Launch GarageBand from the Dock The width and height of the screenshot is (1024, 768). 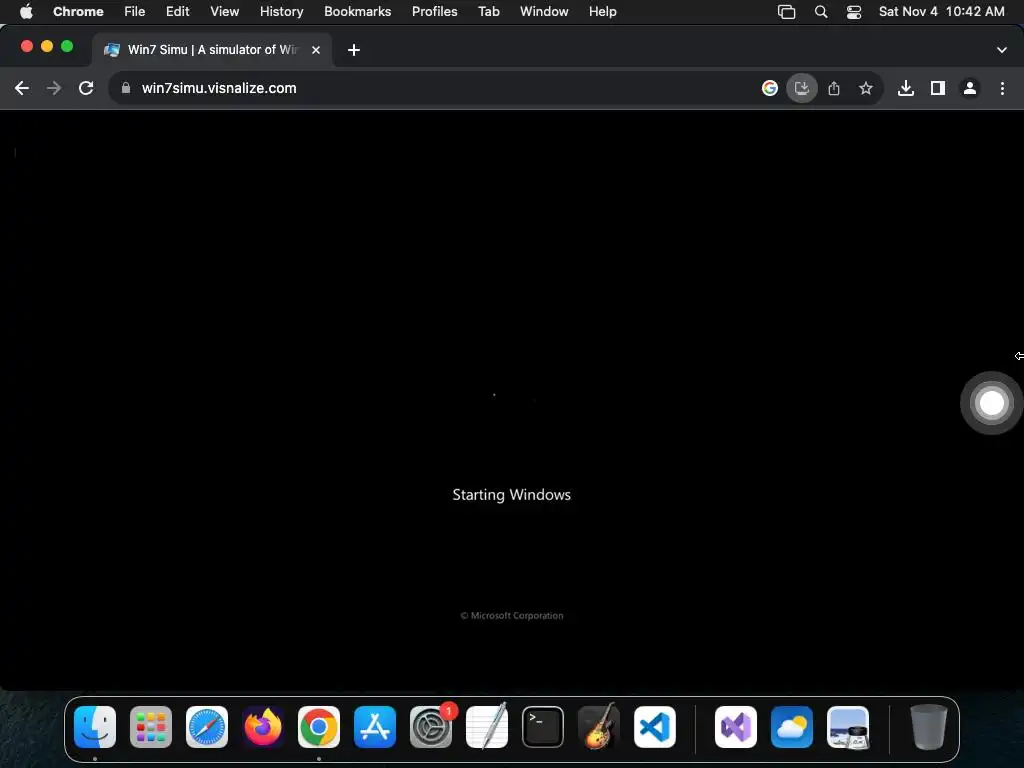click(x=599, y=727)
